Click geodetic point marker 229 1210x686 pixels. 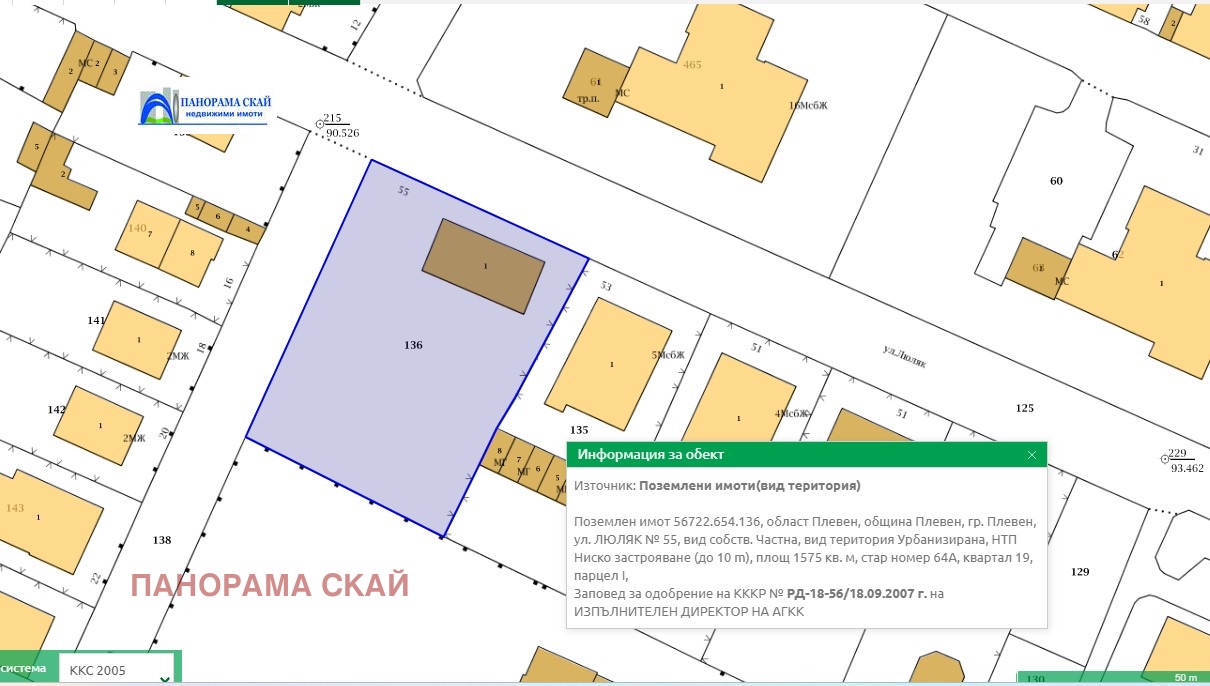pyautogui.click(x=1164, y=459)
